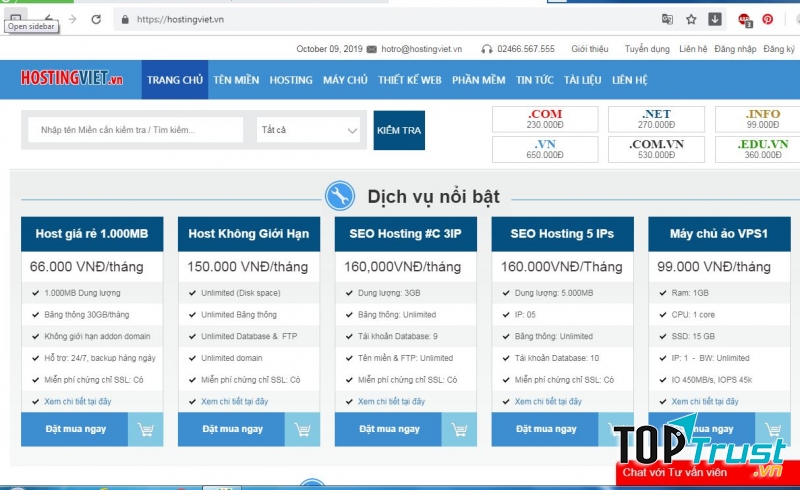Click the wrench icon beside Dịch vụ nổi bật
This screenshot has height=490, width=800.
tap(340, 195)
